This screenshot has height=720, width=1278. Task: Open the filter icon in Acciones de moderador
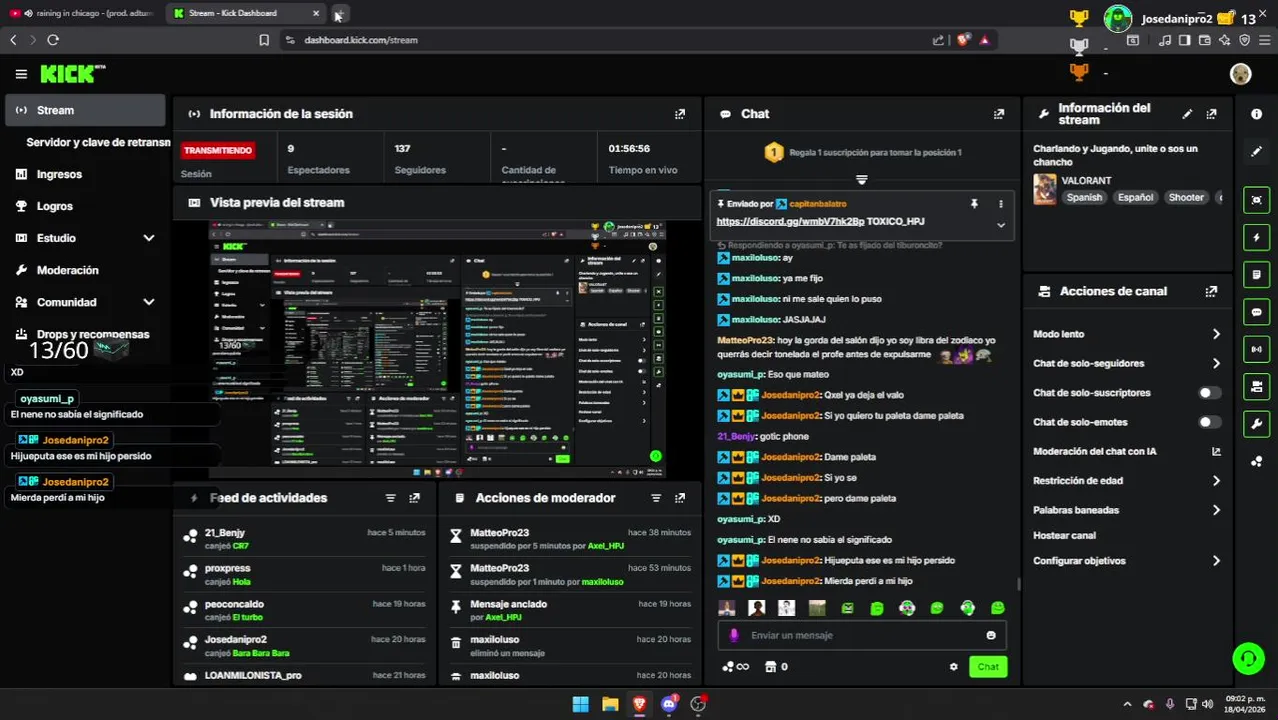[656, 498]
